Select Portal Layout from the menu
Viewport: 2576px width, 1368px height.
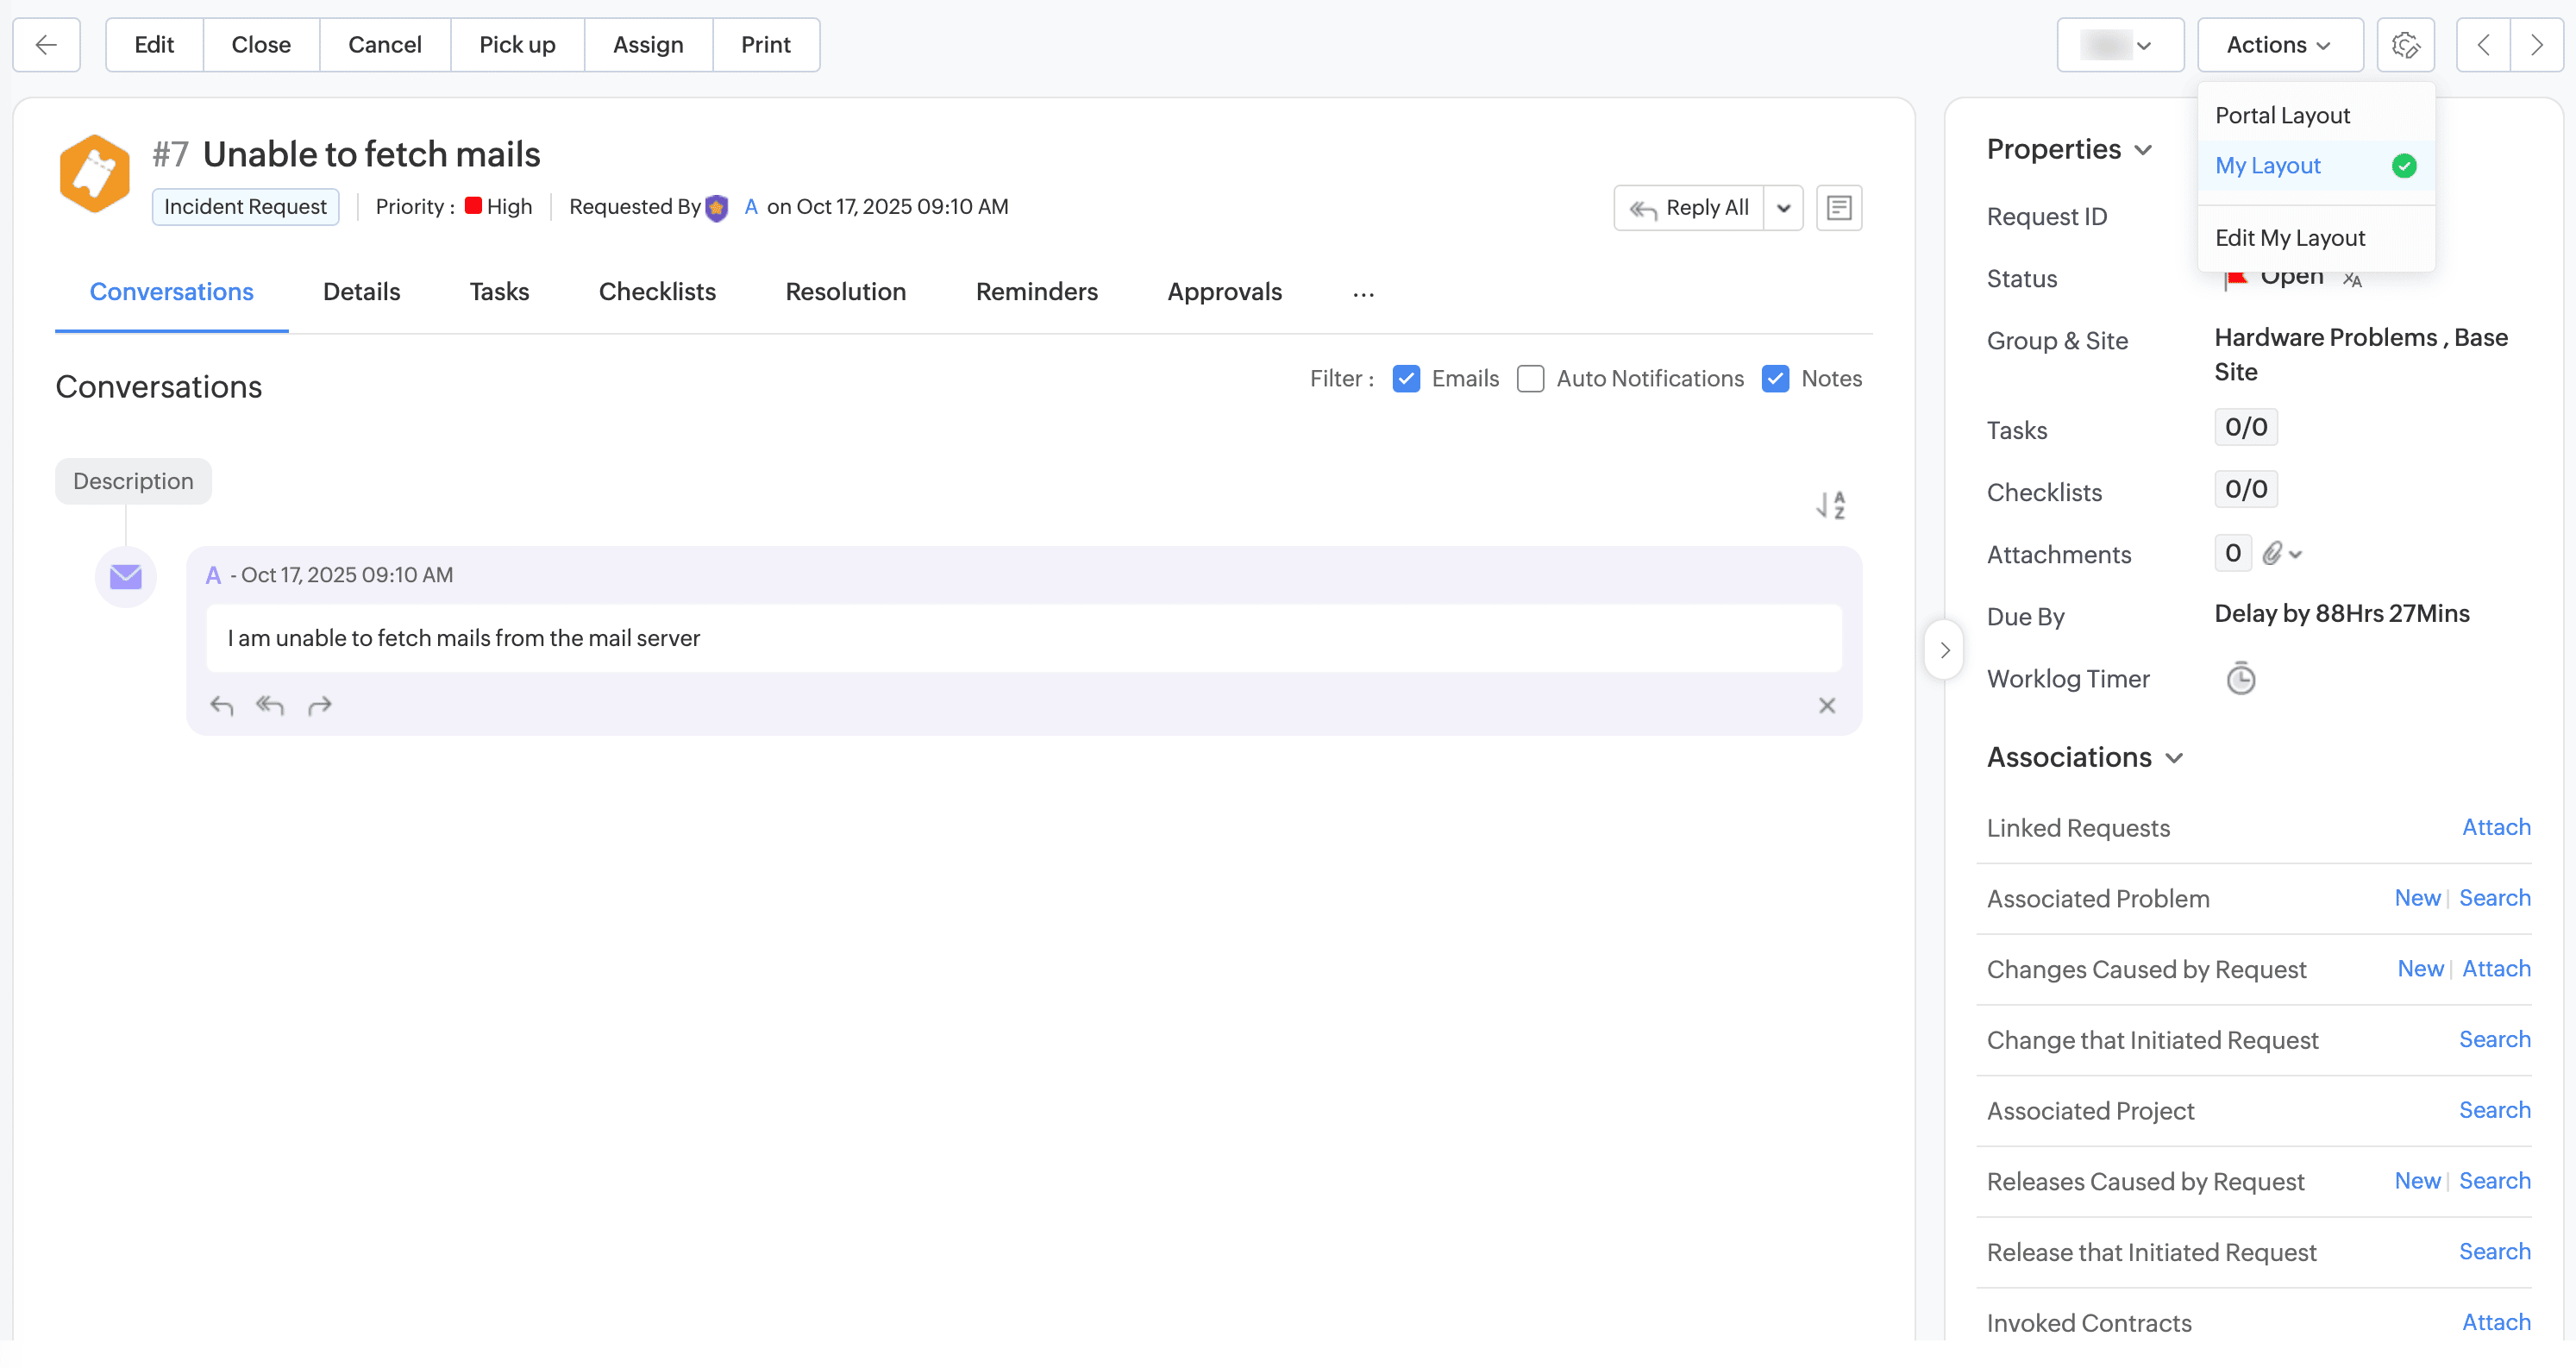click(x=2282, y=115)
